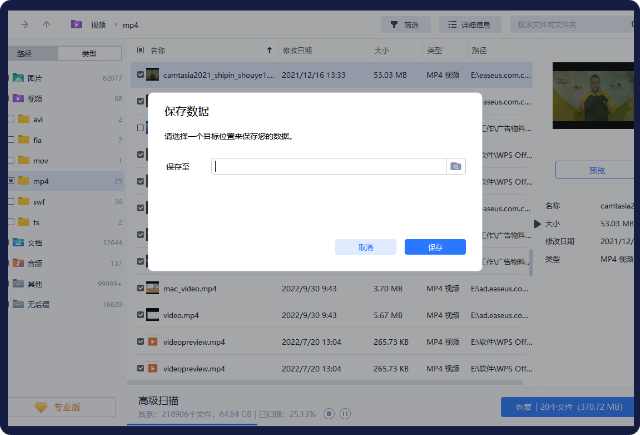The width and height of the screenshot is (640, 435).
Task: Click the 保存 save button in dialog
Action: click(435, 247)
